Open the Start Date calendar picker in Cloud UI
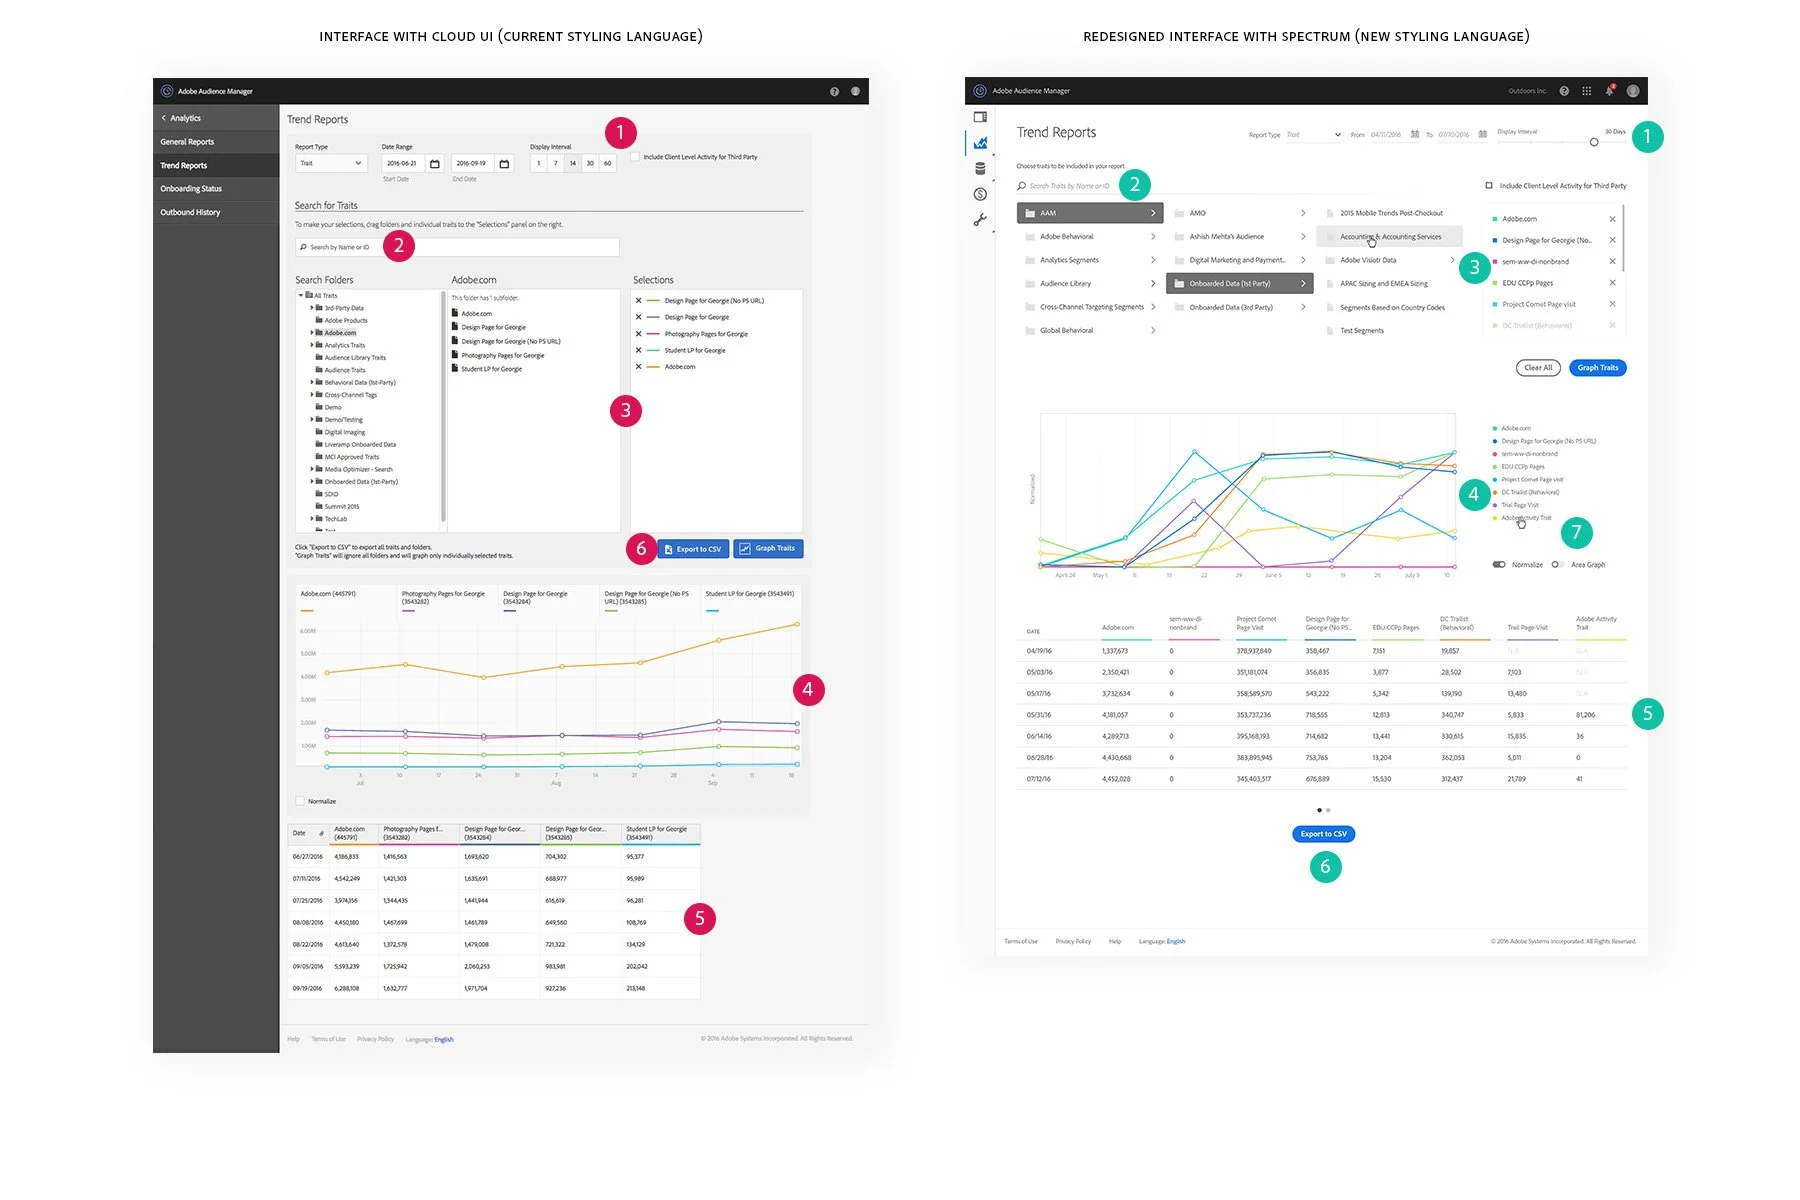Screen dimensions: 1800x1200 (435, 163)
